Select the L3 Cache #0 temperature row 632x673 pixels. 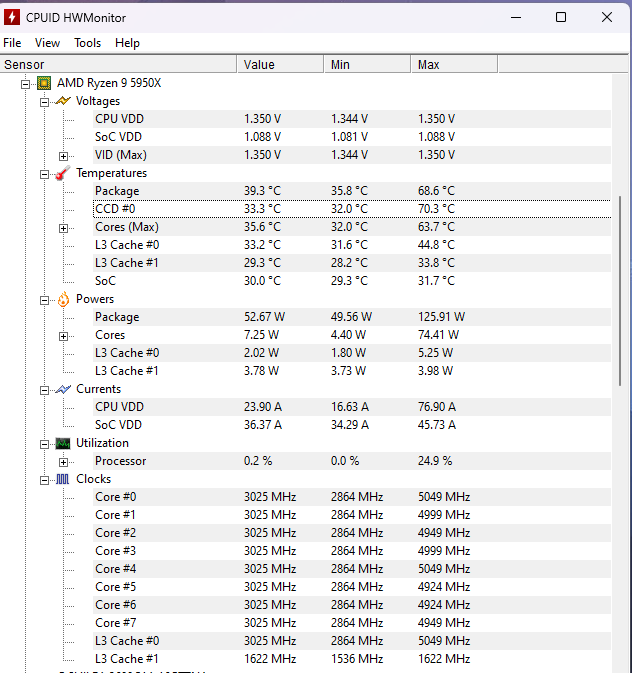352,245
